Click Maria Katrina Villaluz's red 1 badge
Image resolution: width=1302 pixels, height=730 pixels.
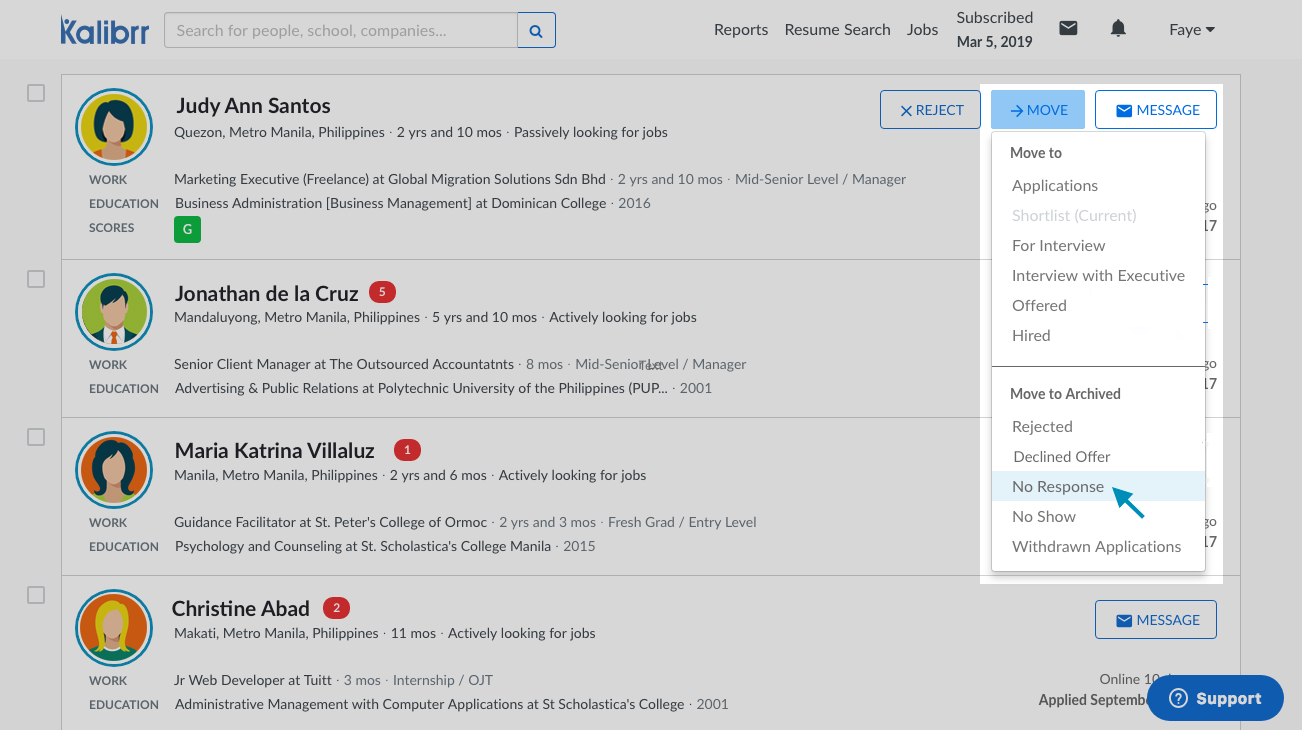pyautogui.click(x=407, y=450)
